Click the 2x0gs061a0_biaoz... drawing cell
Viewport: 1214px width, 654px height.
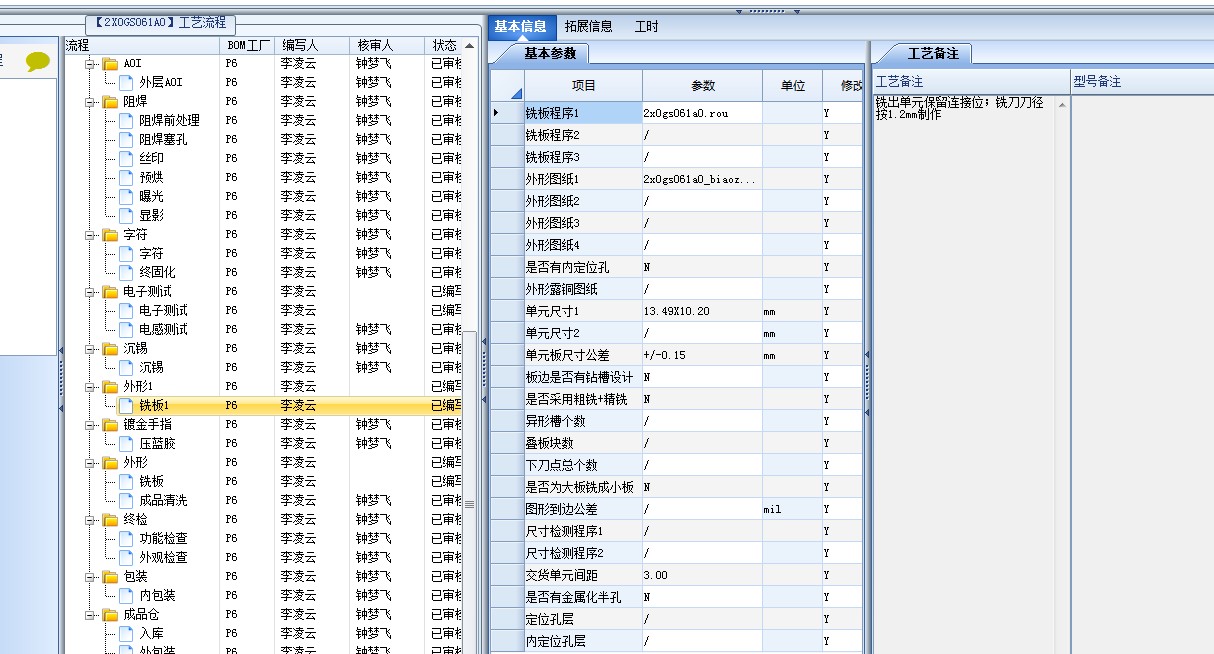pyautogui.click(x=702, y=179)
